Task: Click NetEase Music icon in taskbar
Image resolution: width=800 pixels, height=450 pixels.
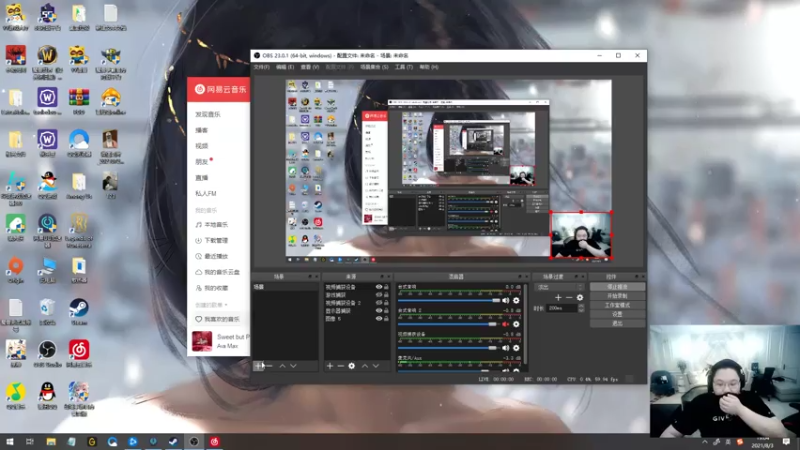Action: tap(214, 442)
